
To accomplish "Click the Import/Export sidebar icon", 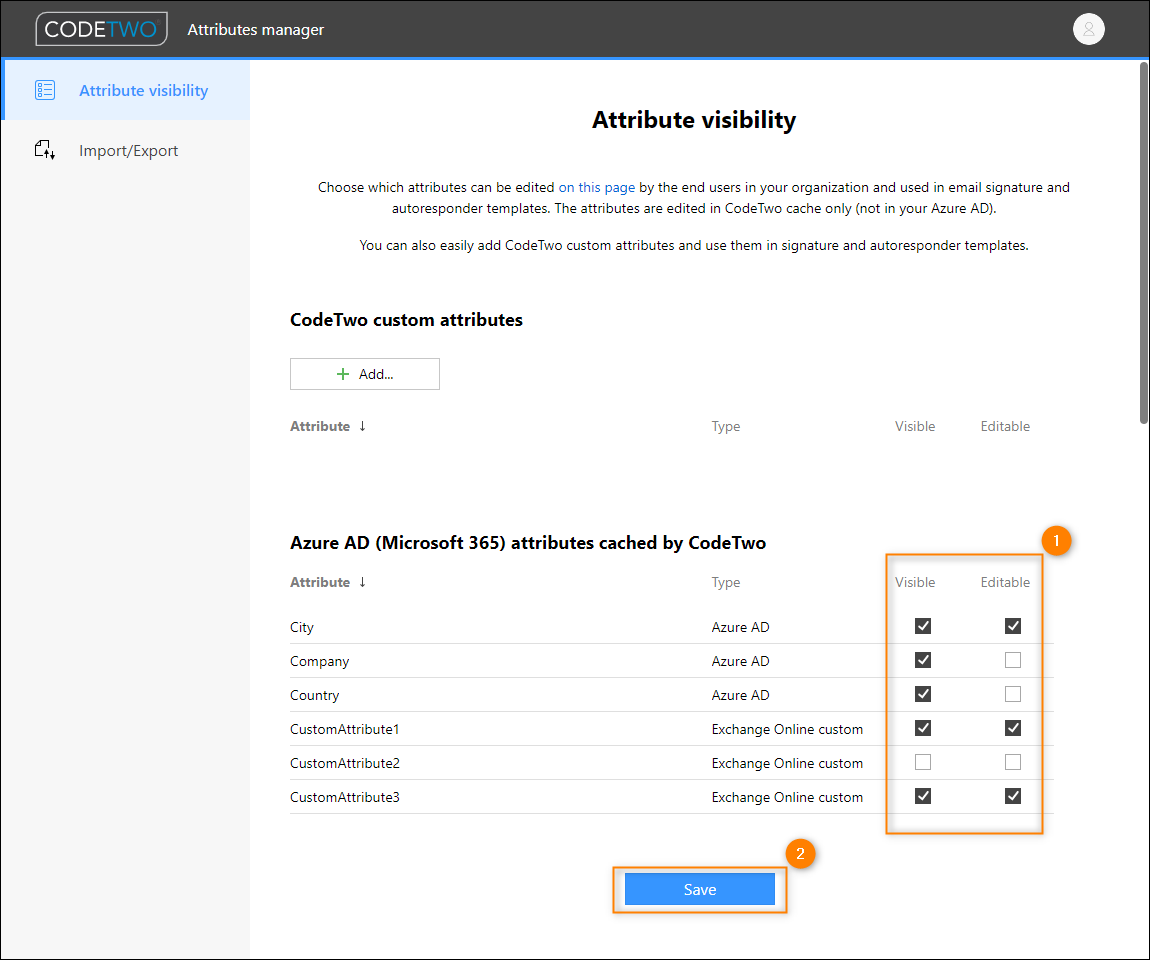I will (x=45, y=150).
